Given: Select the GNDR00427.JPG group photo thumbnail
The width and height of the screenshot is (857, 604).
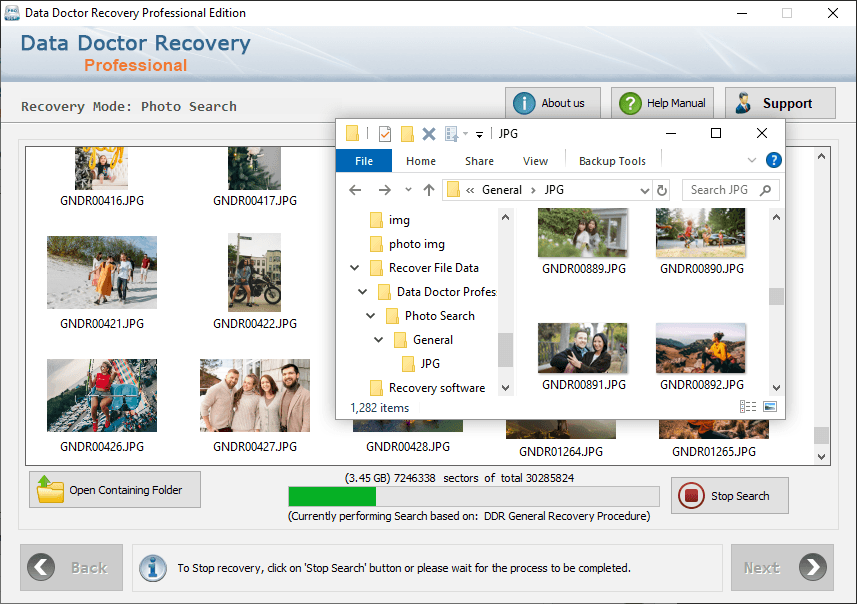Looking at the screenshot, I should tap(255, 395).
